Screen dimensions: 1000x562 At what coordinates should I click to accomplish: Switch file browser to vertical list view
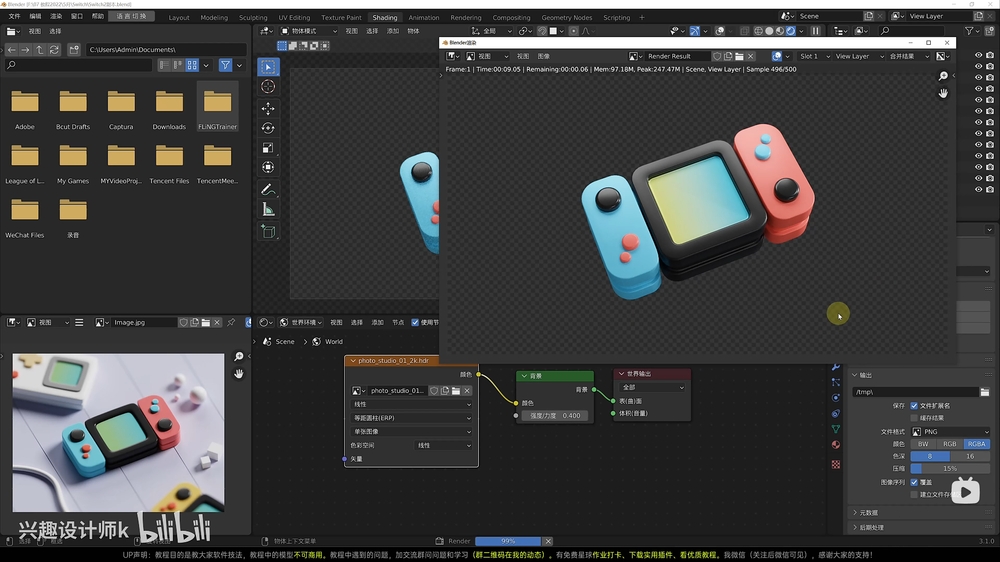pyautogui.click(x=164, y=65)
